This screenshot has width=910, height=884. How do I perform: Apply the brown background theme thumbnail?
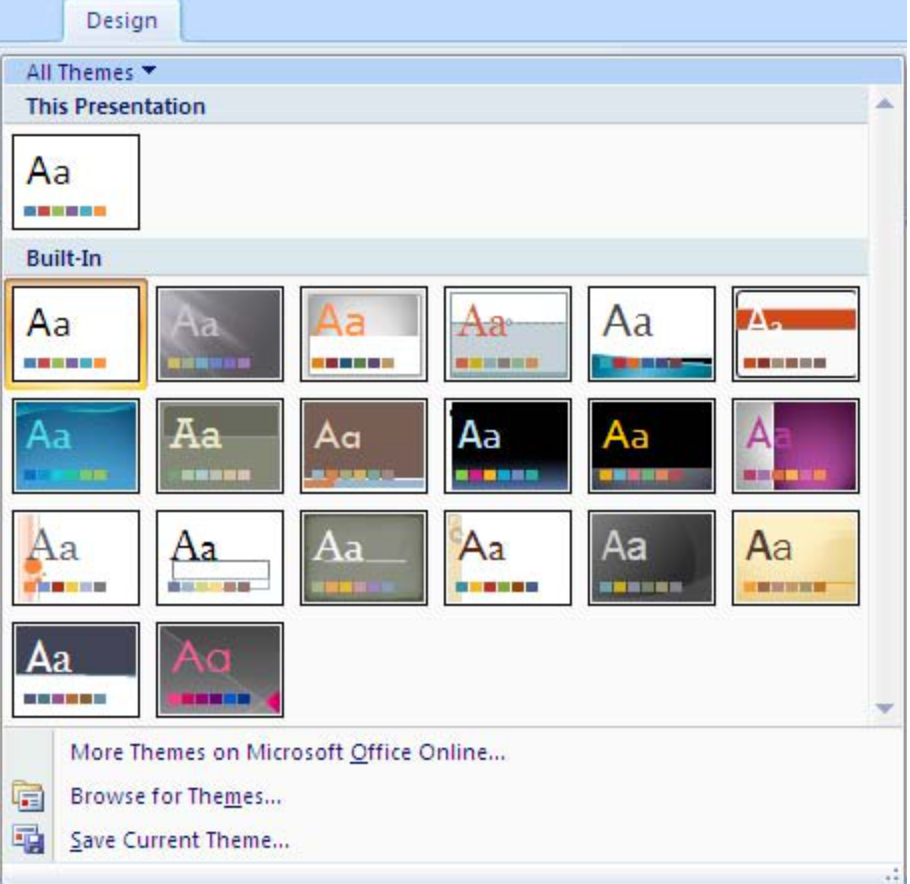364,446
